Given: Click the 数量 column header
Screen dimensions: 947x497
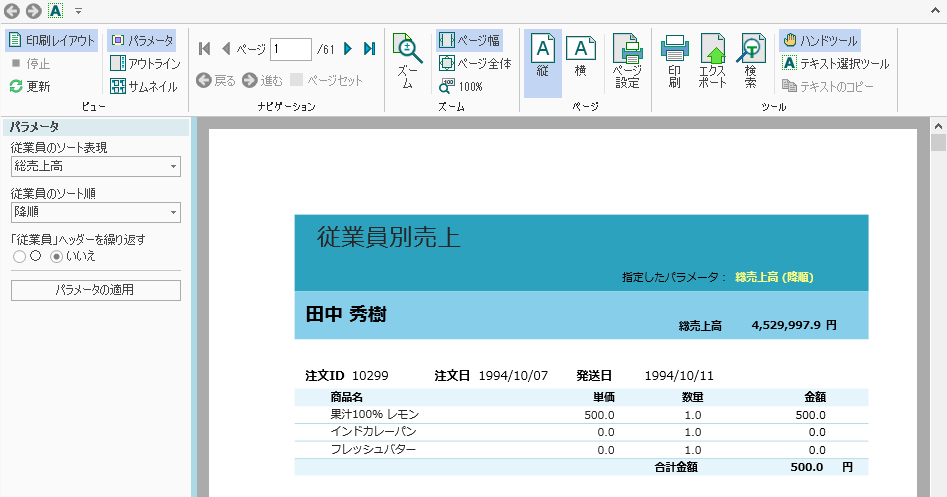Looking at the screenshot, I should pos(692,397).
